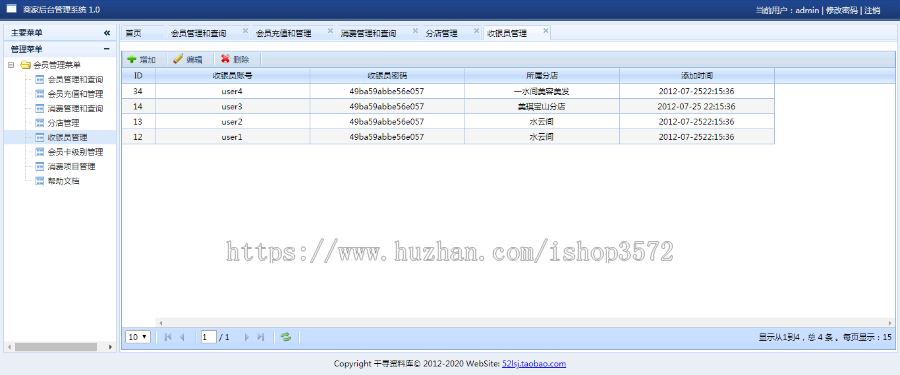Viewport: 900px width, 375px height.
Task: Click ID cell 34
Action: tap(138, 91)
